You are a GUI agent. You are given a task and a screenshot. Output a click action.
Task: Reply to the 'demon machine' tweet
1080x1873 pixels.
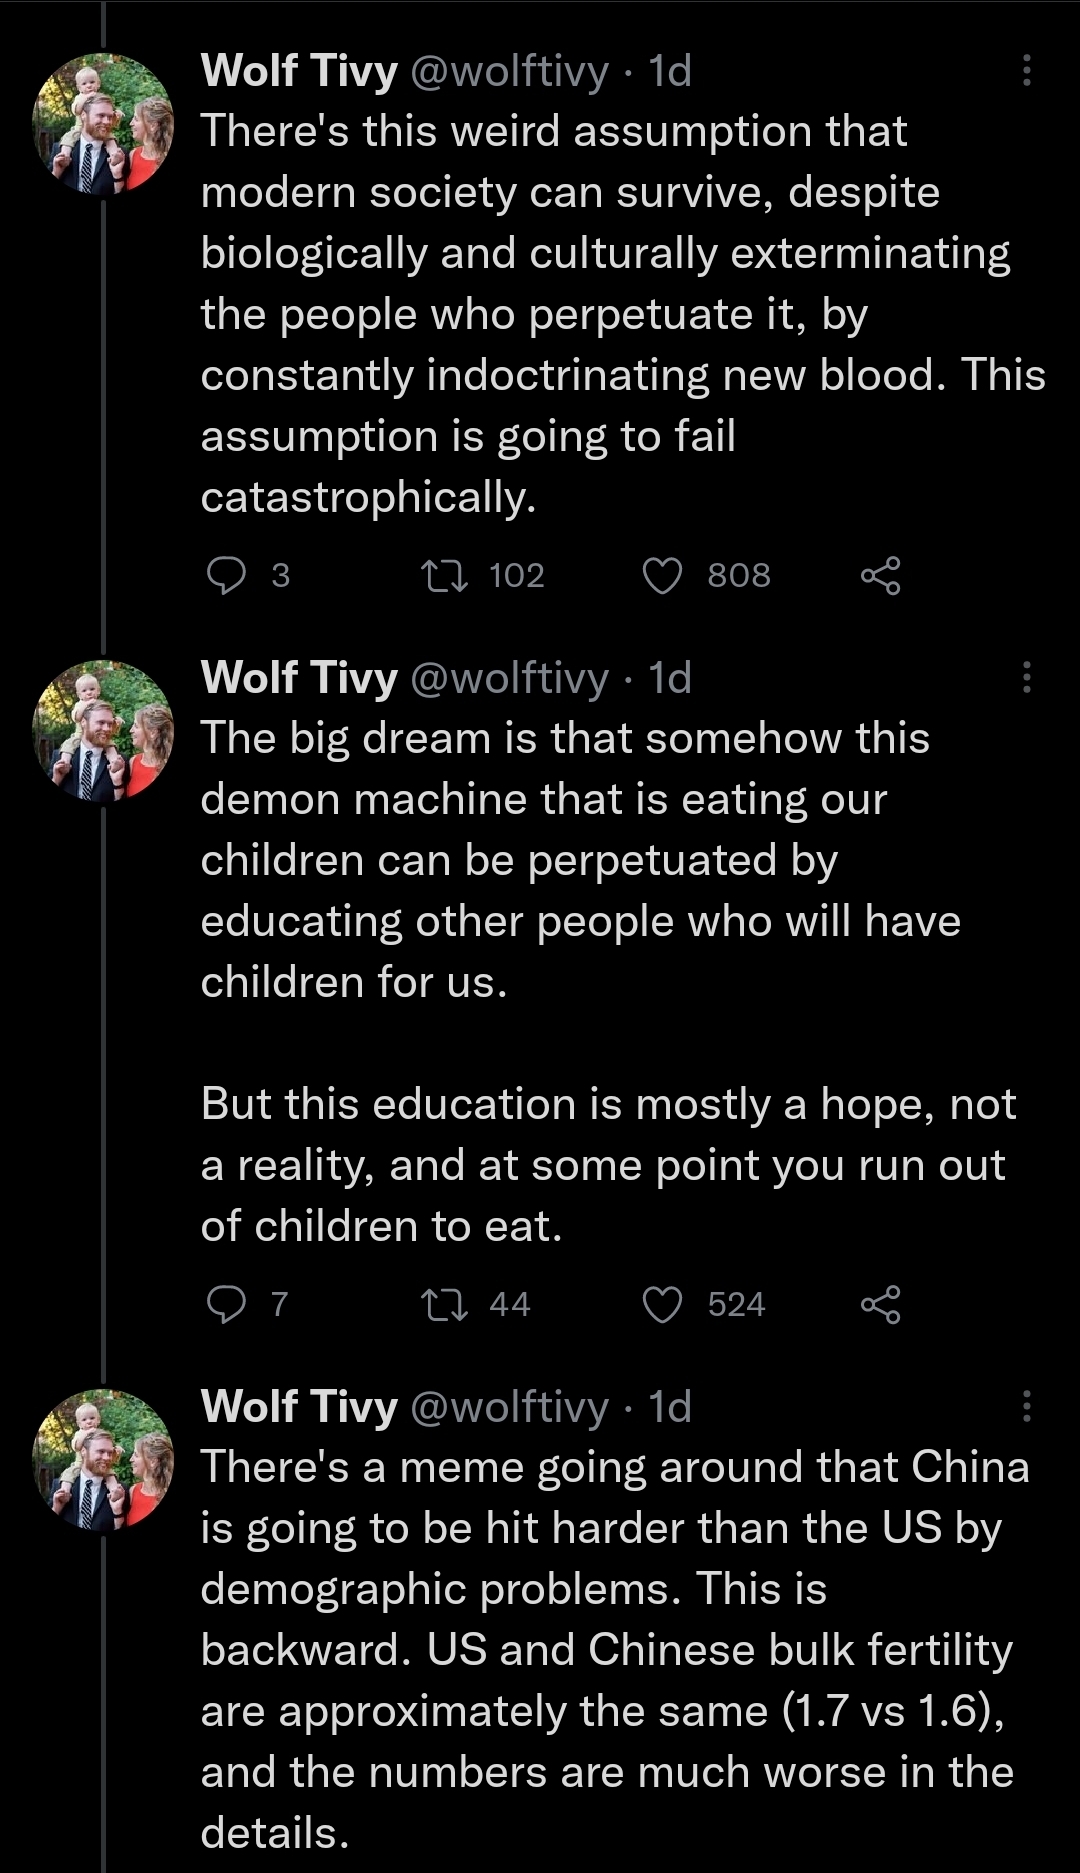[x=226, y=1304]
